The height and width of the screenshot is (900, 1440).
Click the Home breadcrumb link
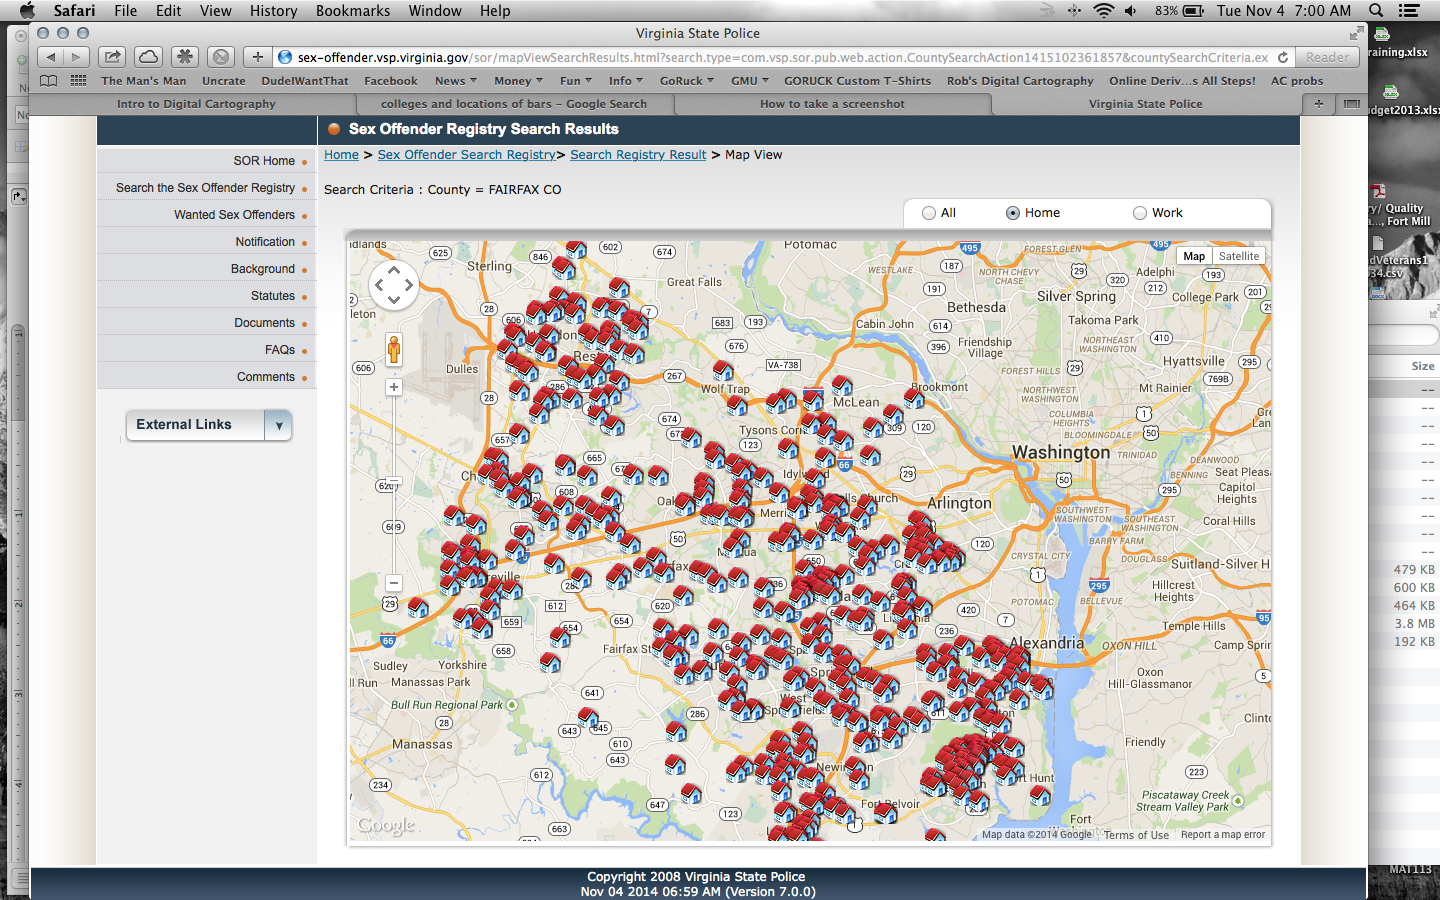[x=341, y=155]
